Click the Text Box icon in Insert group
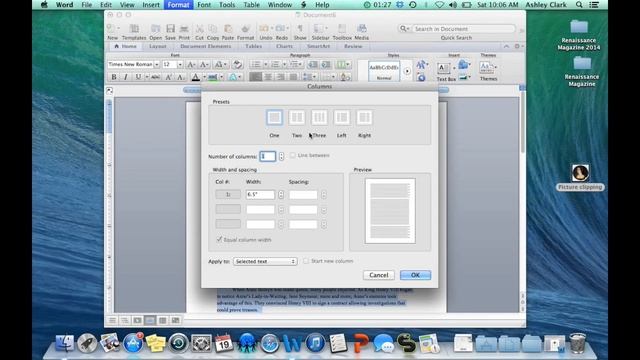 (443, 69)
